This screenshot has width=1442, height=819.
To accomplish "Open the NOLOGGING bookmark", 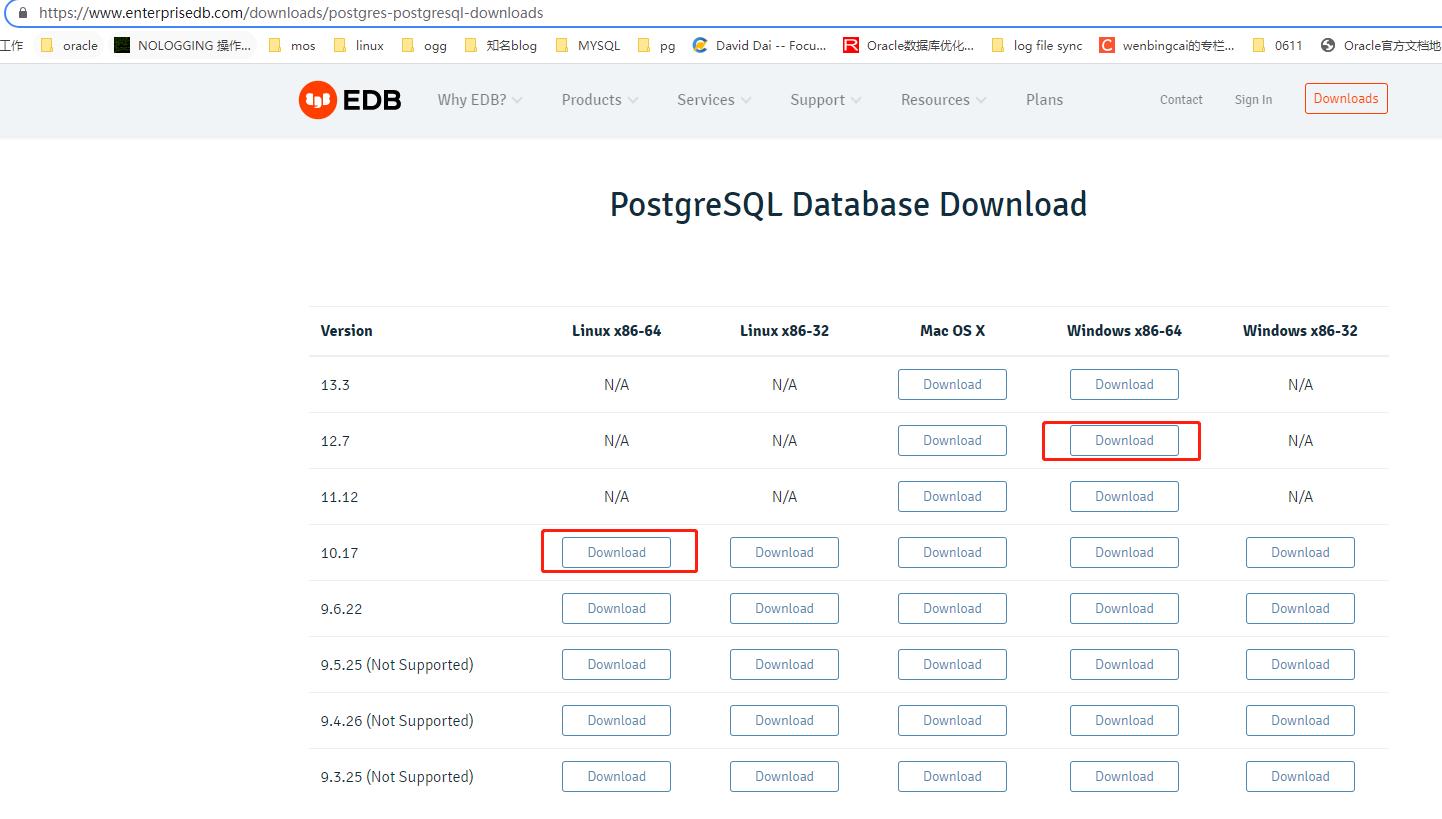I will (x=183, y=45).
